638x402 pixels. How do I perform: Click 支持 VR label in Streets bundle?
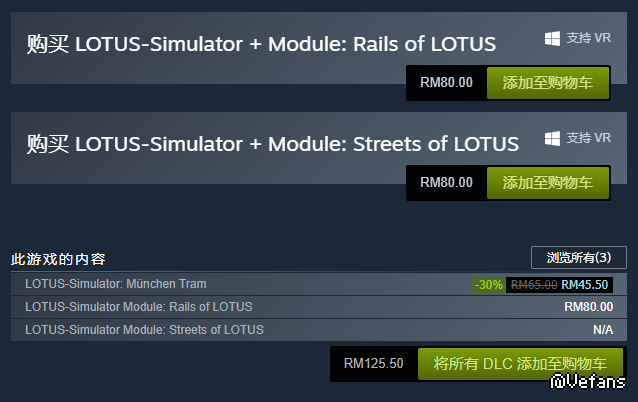pos(588,138)
